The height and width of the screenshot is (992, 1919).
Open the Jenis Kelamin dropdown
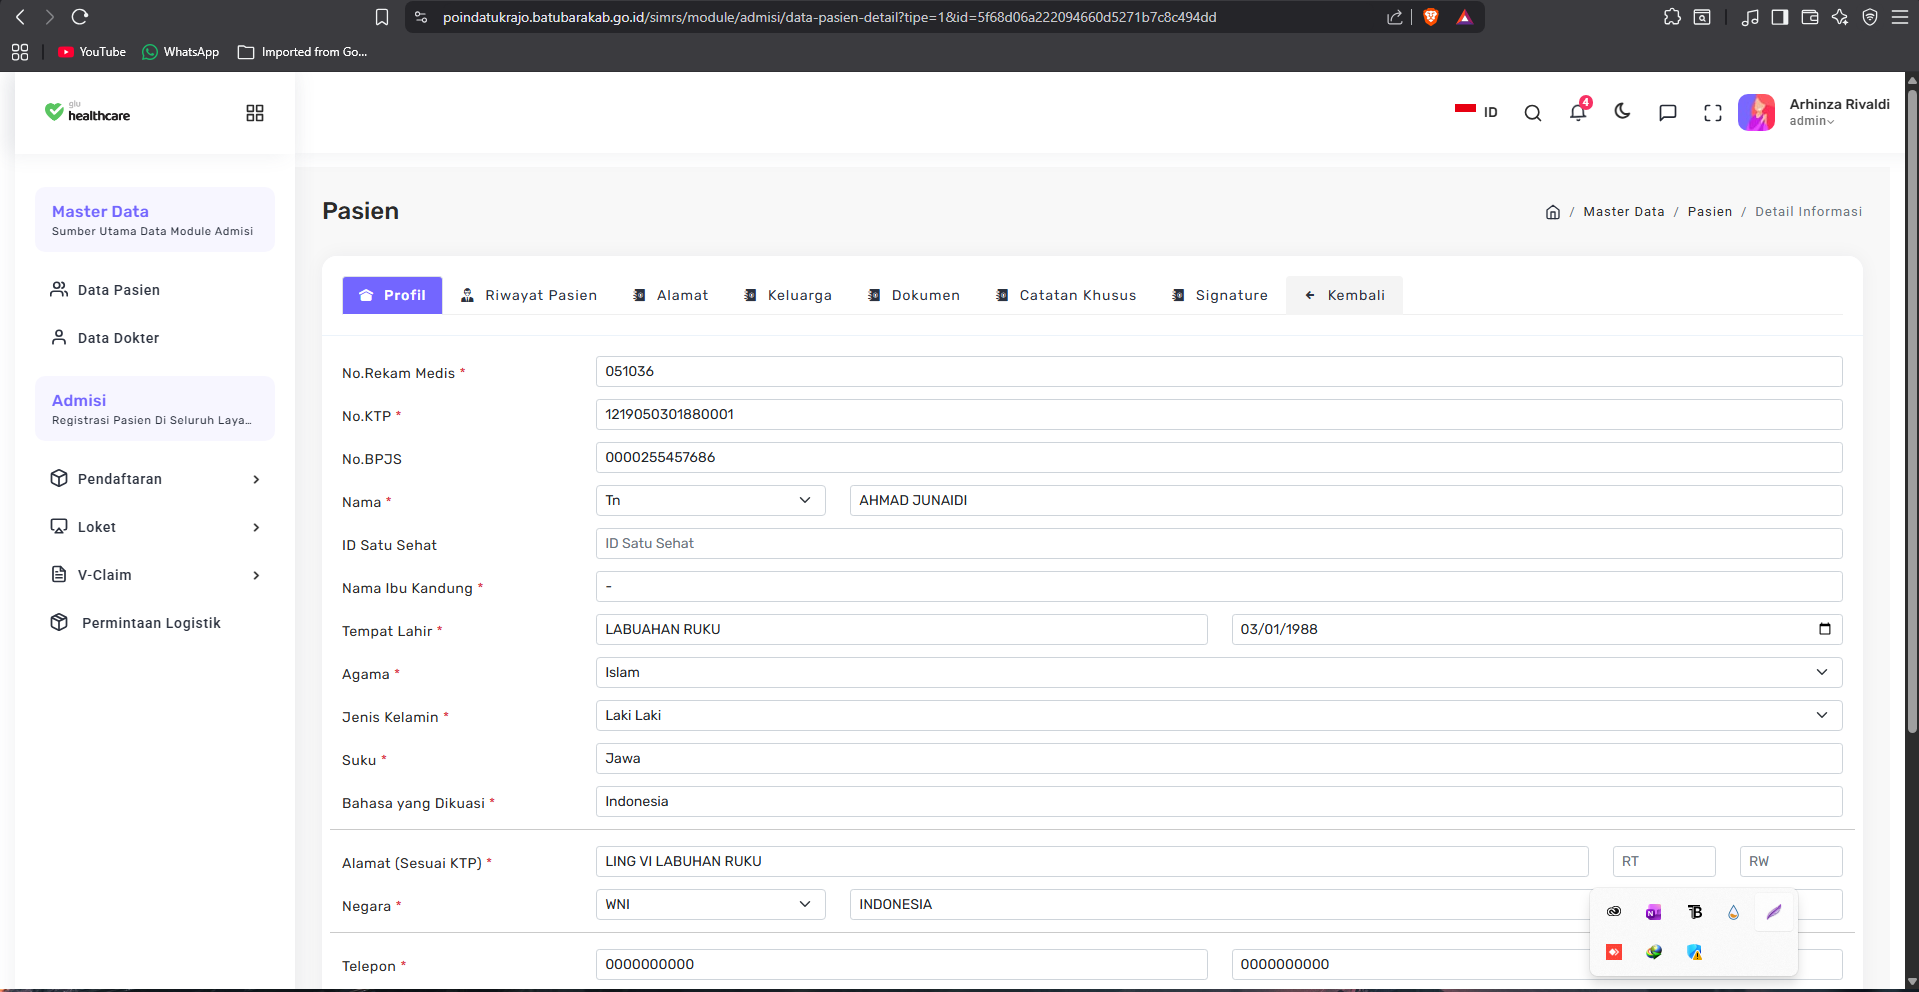(x=1219, y=716)
